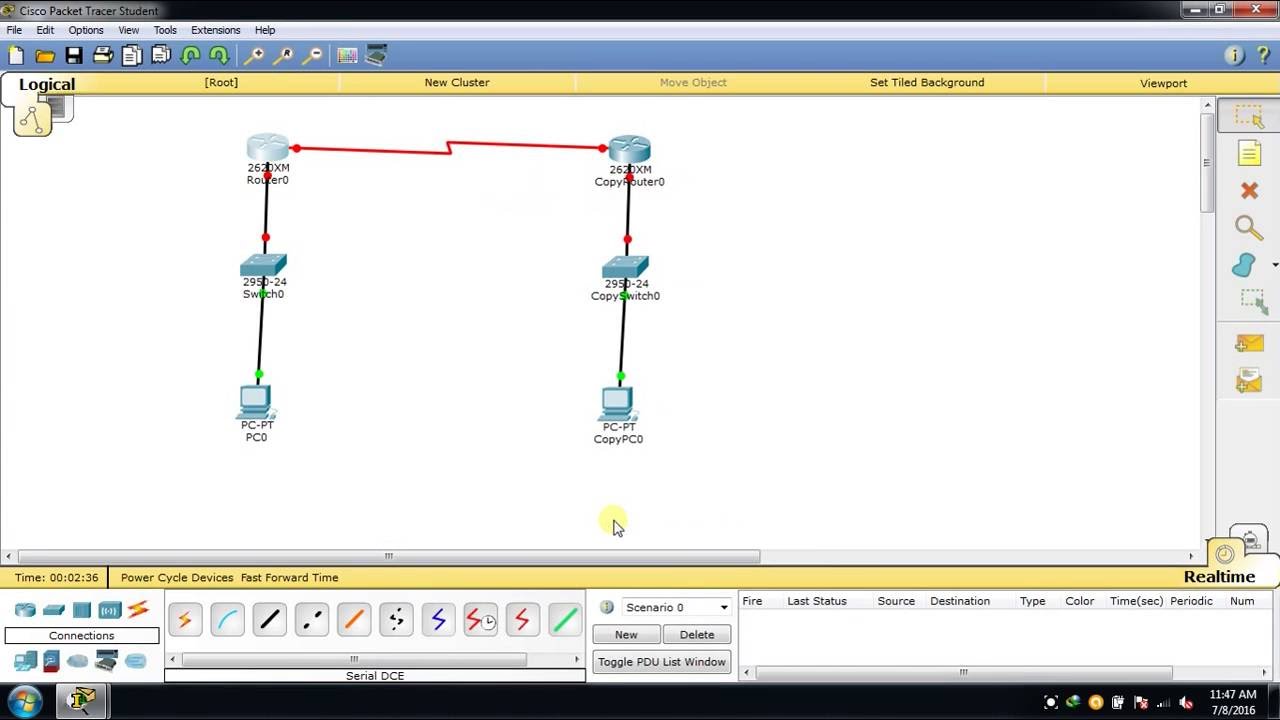Select Switches device category
The height and width of the screenshot is (720, 1280).
click(x=54, y=610)
